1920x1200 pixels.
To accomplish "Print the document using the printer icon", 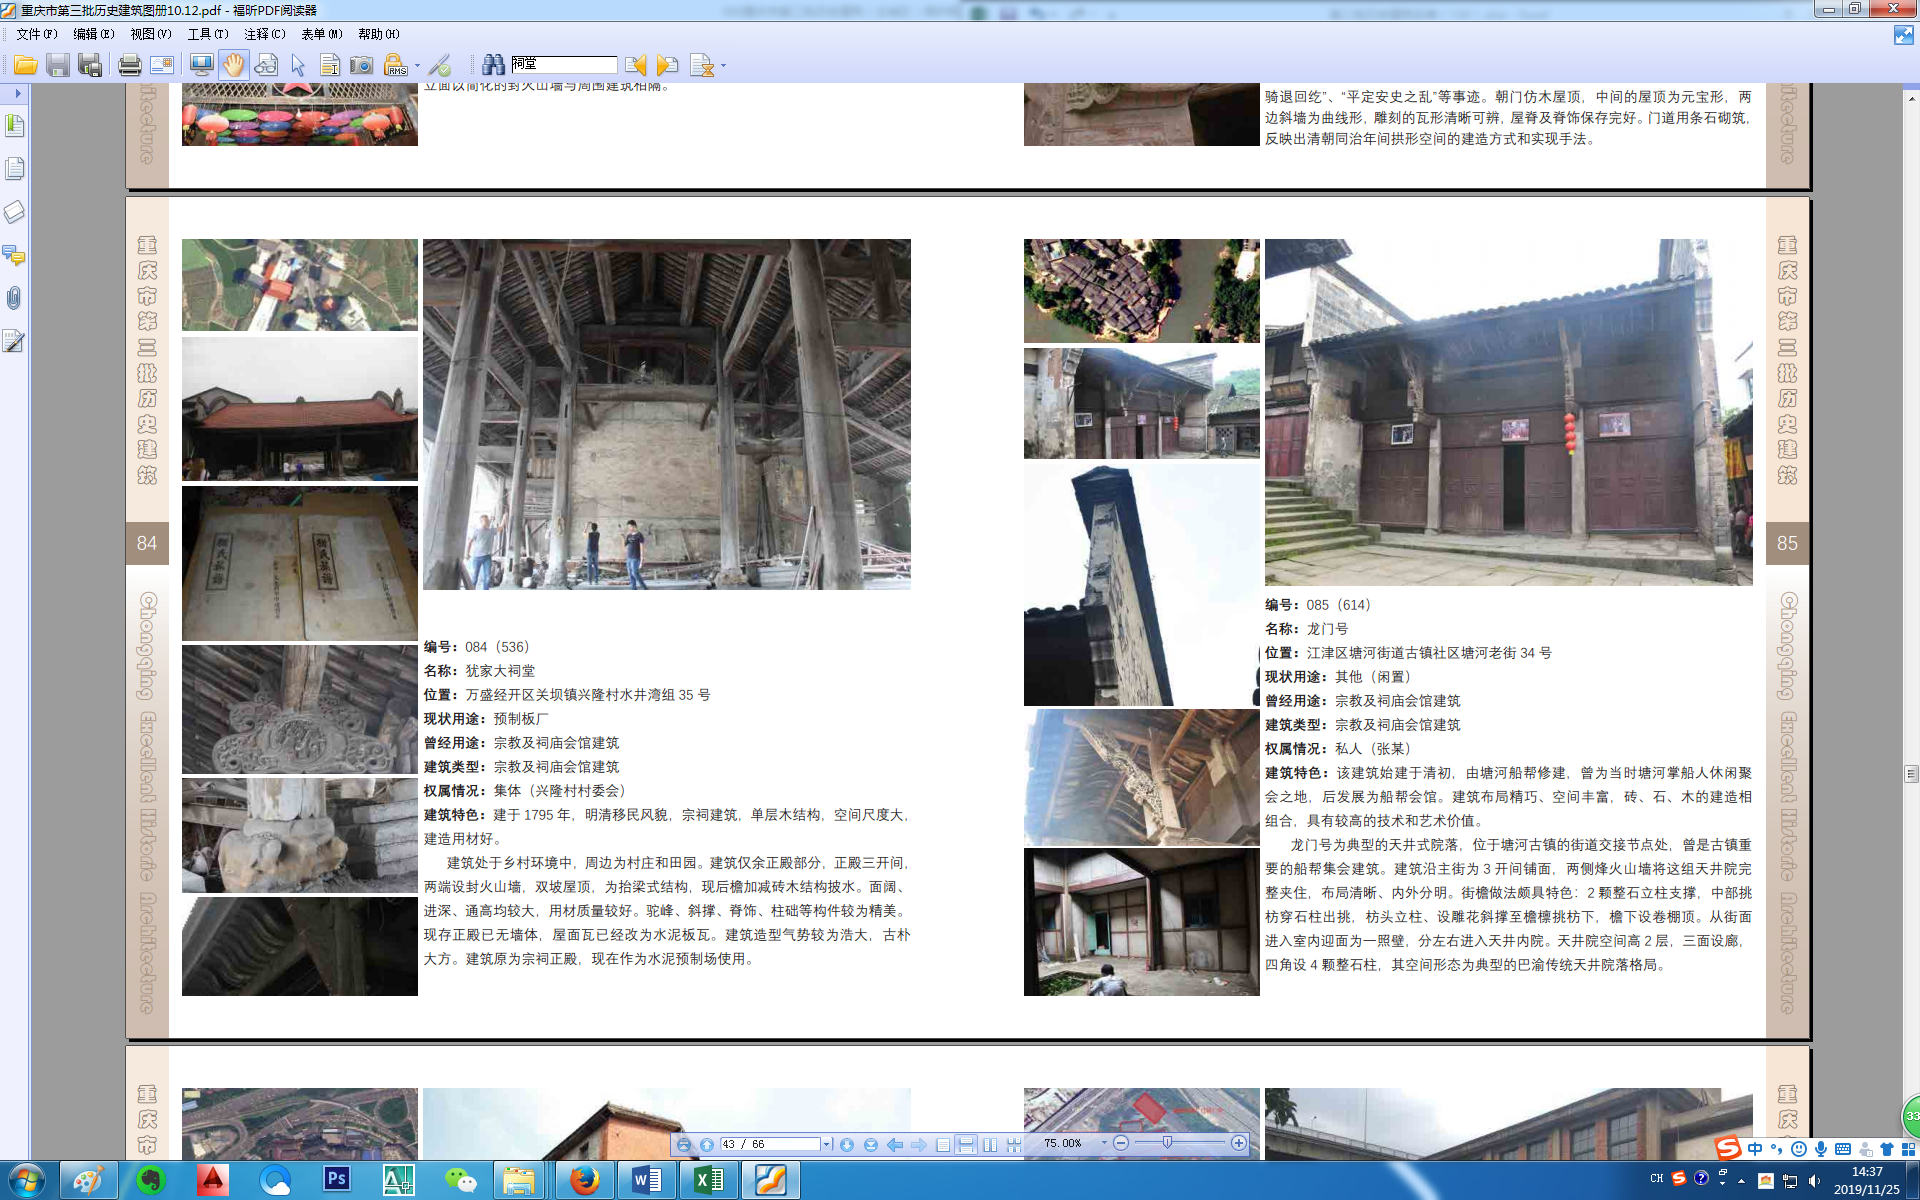I will pyautogui.click(x=129, y=65).
